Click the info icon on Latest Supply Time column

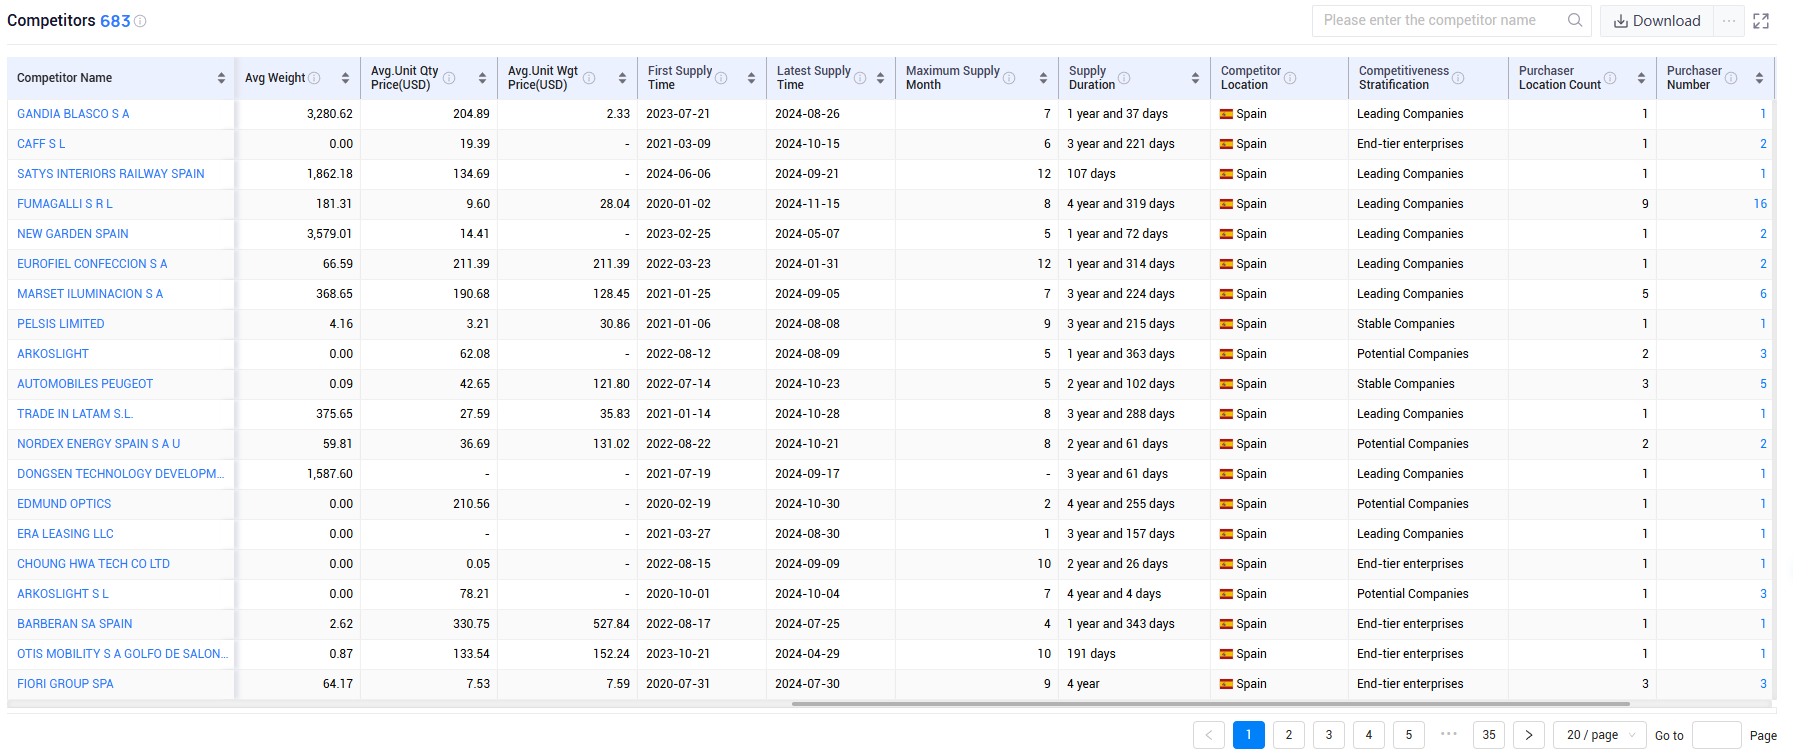click(860, 78)
